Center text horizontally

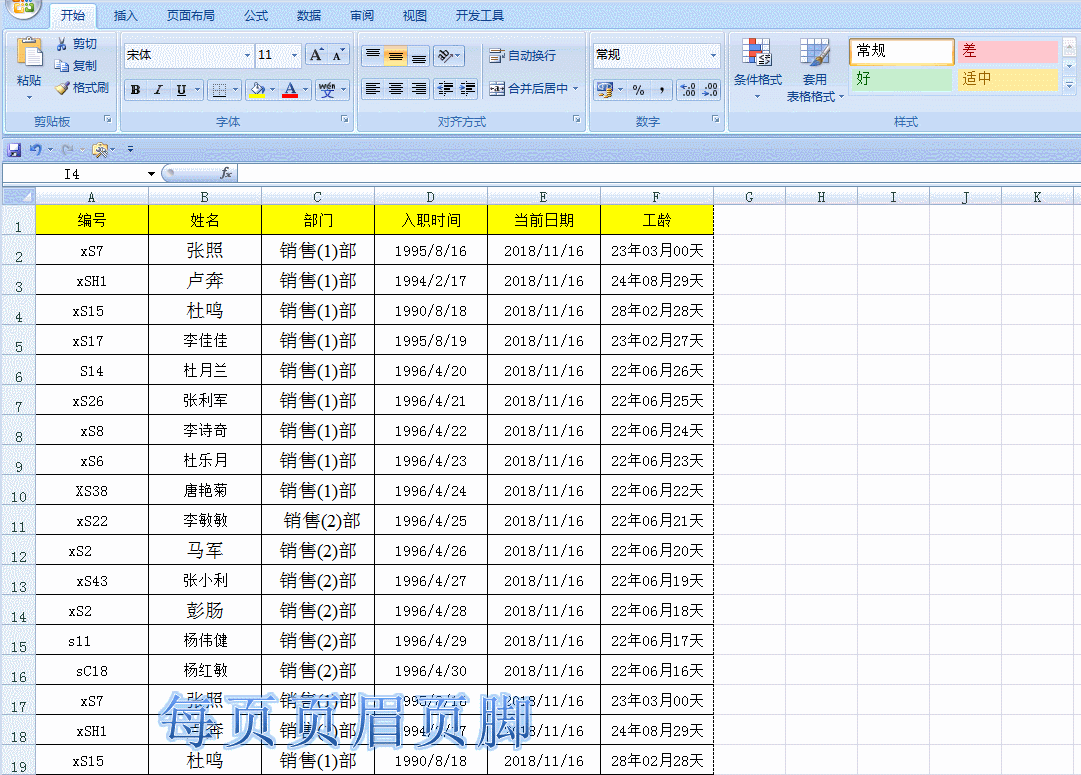pyautogui.click(x=396, y=89)
